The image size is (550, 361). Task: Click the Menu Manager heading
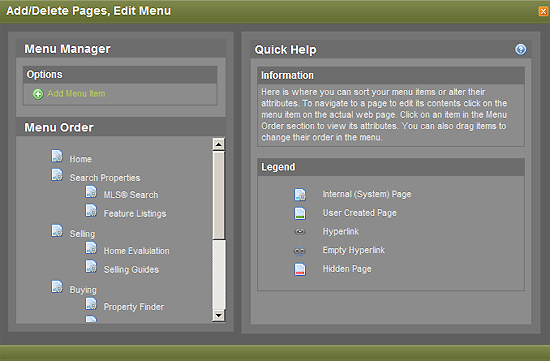pyautogui.click(x=67, y=49)
